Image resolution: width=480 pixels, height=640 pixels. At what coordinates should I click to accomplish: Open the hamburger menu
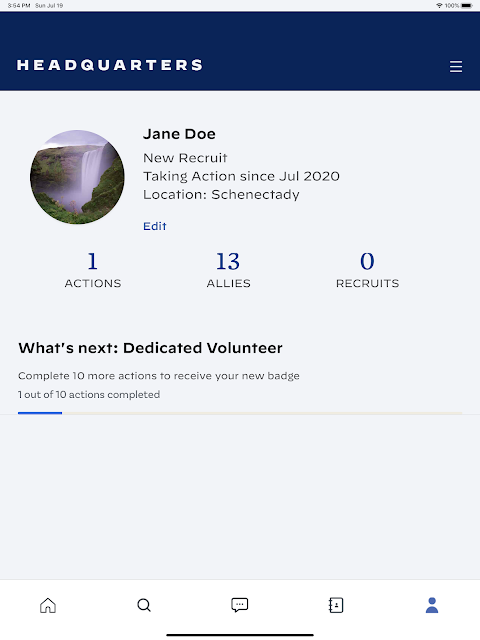coord(456,66)
